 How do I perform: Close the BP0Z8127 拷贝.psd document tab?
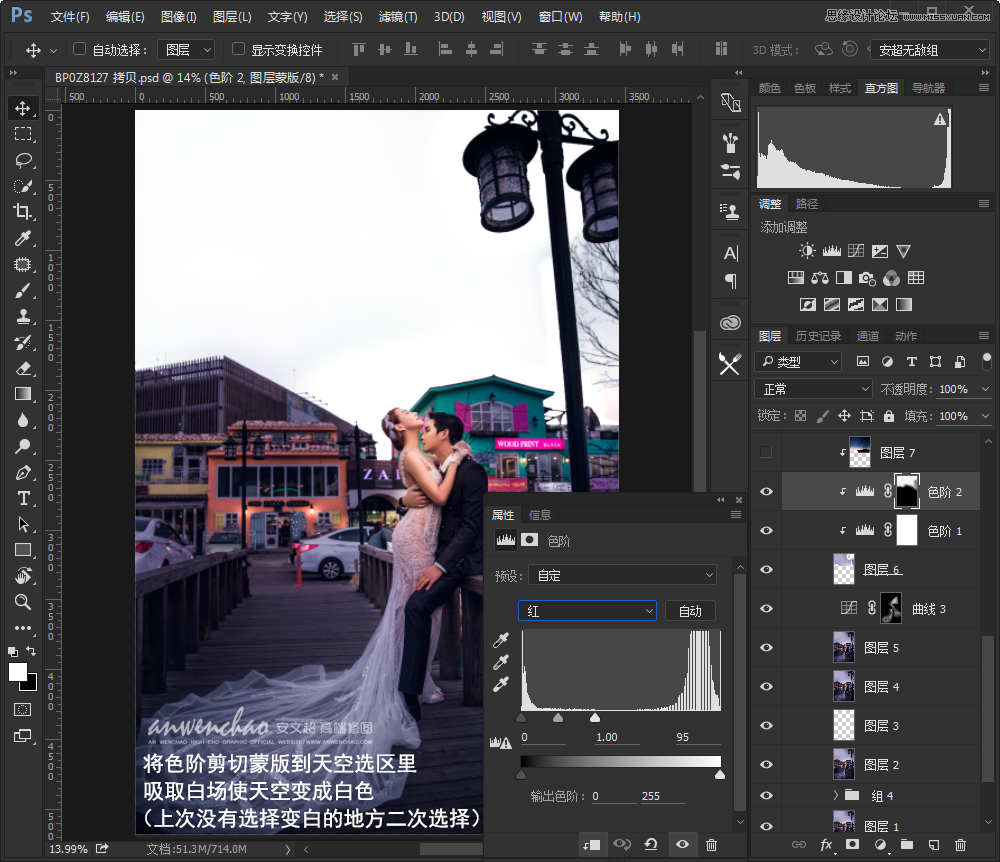tap(335, 77)
